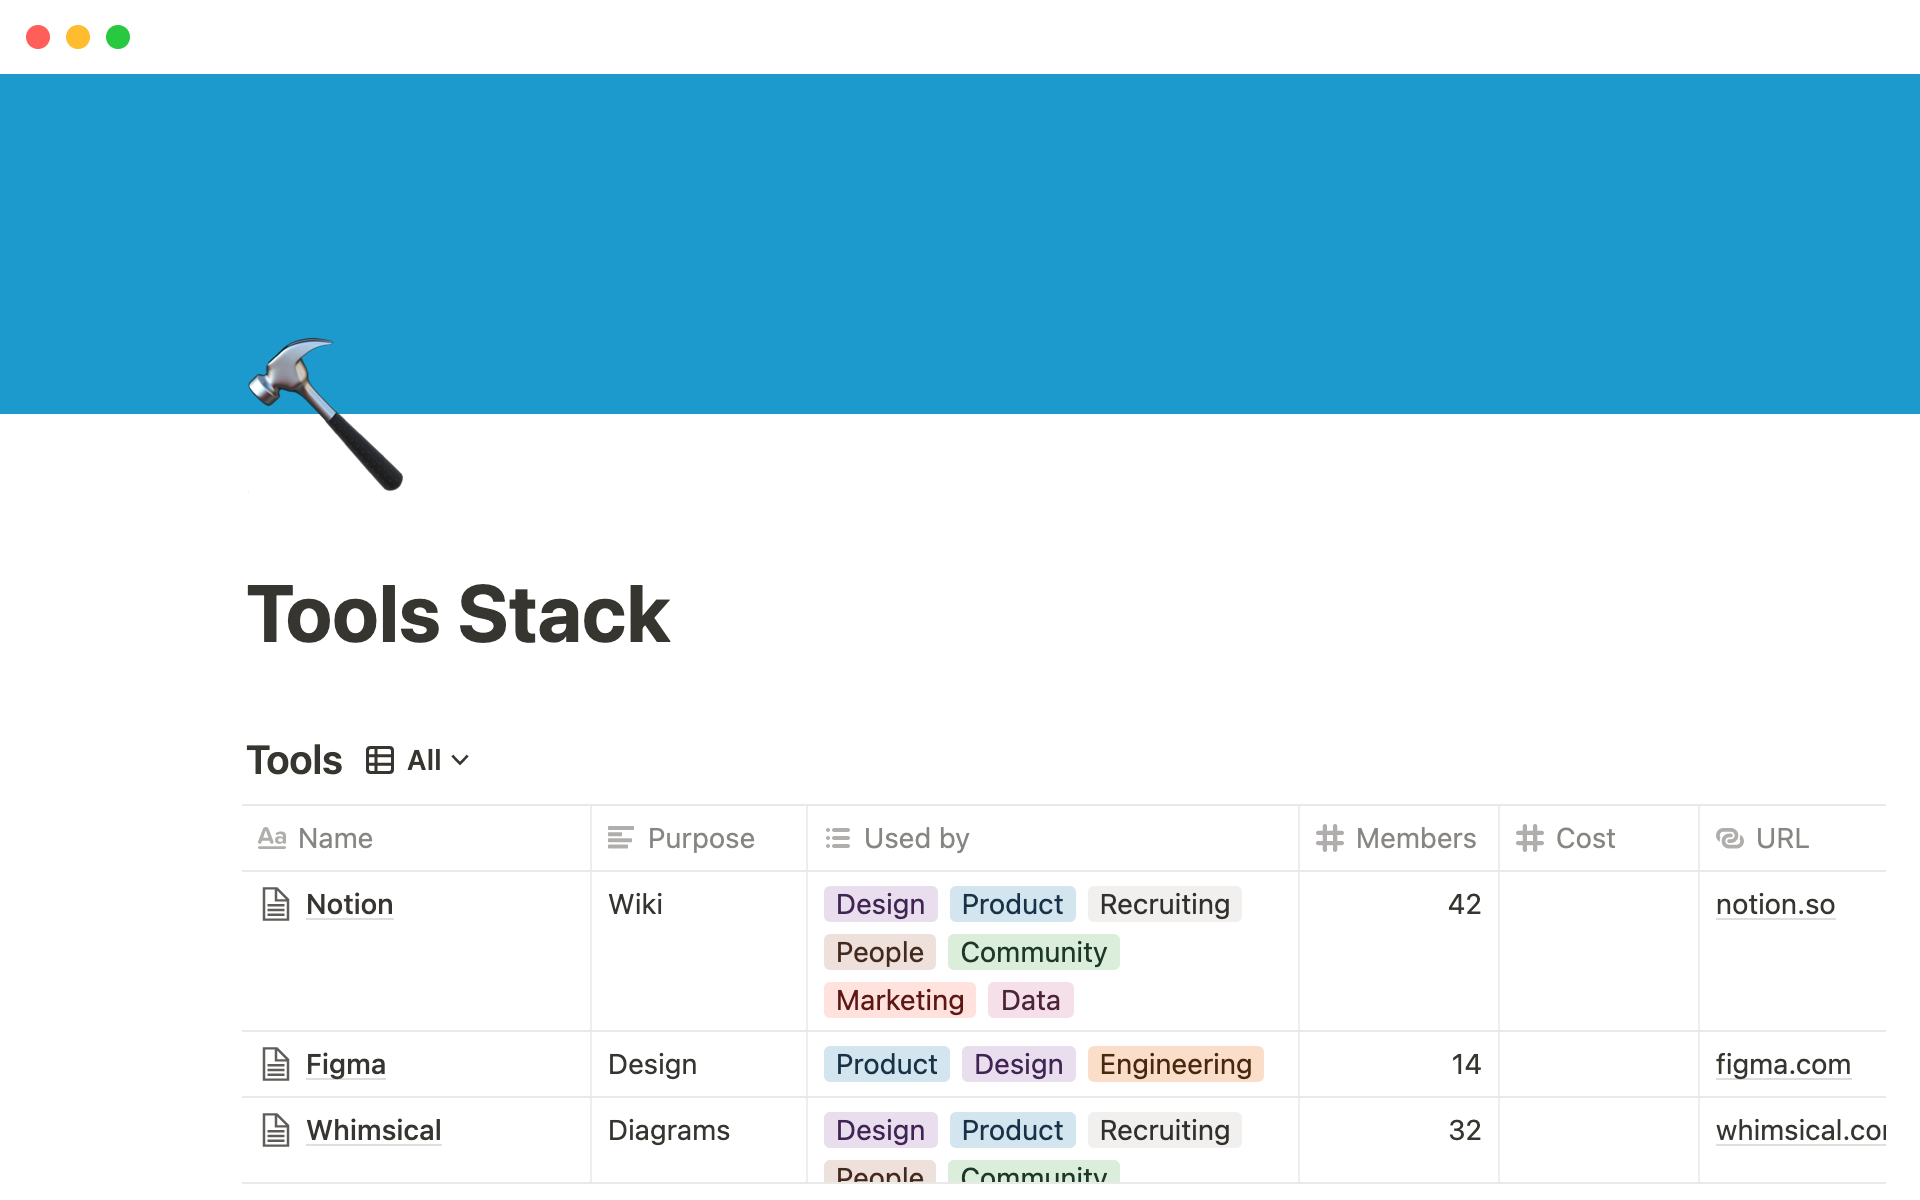
Task: Open the Used by column header menu
Action: pyautogui.click(x=916, y=838)
